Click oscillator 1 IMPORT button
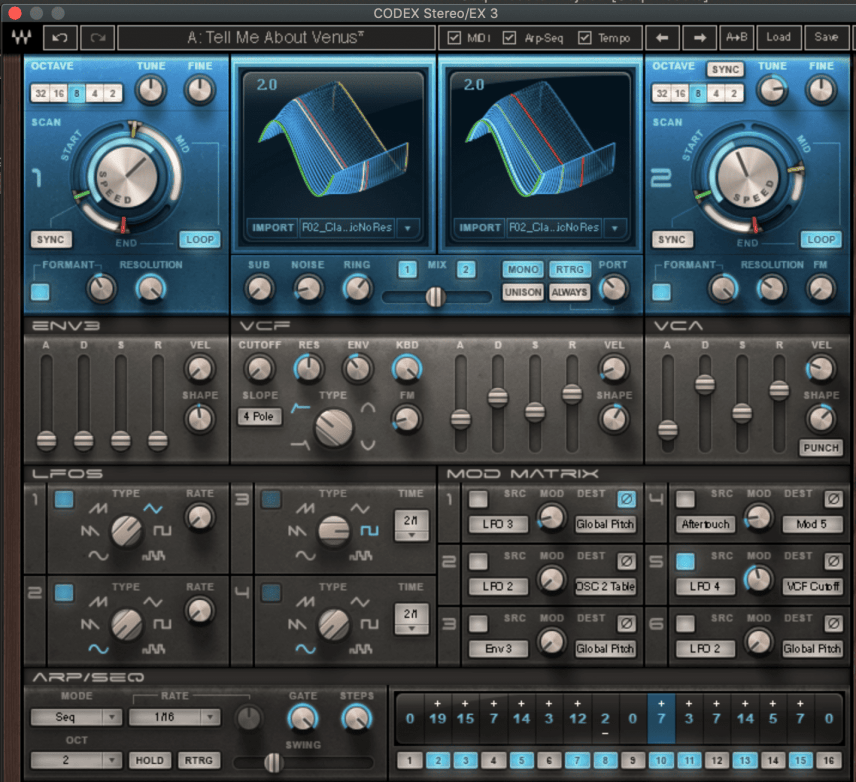 pos(272,228)
